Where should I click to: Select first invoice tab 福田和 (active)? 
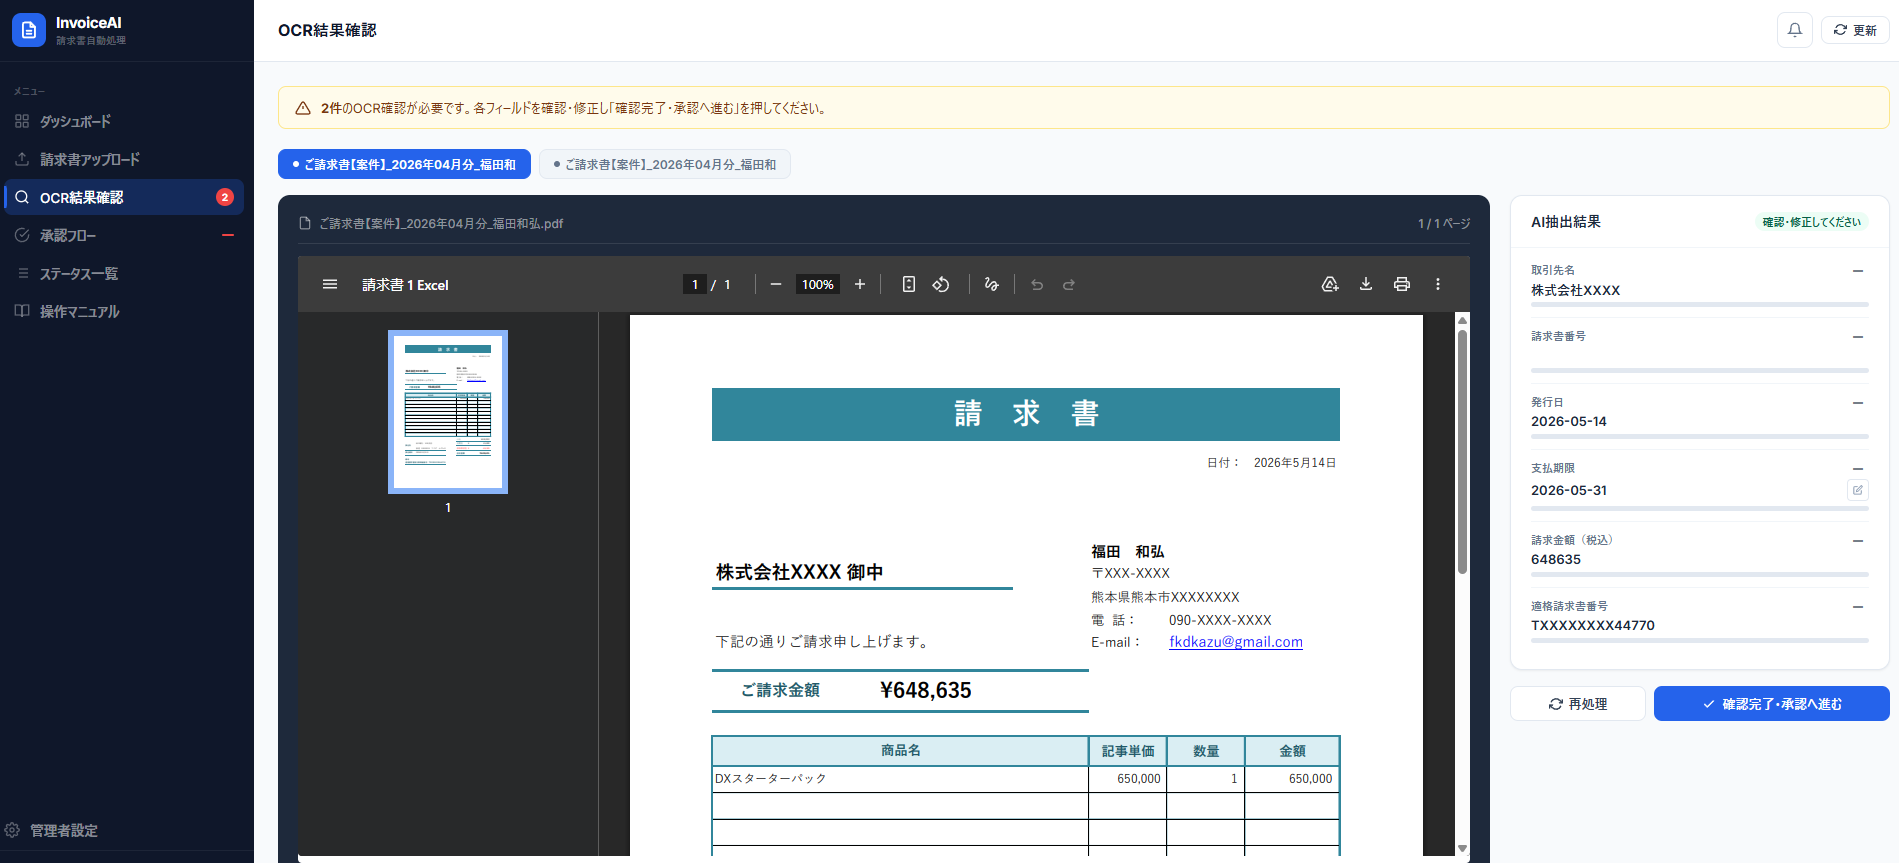click(404, 164)
